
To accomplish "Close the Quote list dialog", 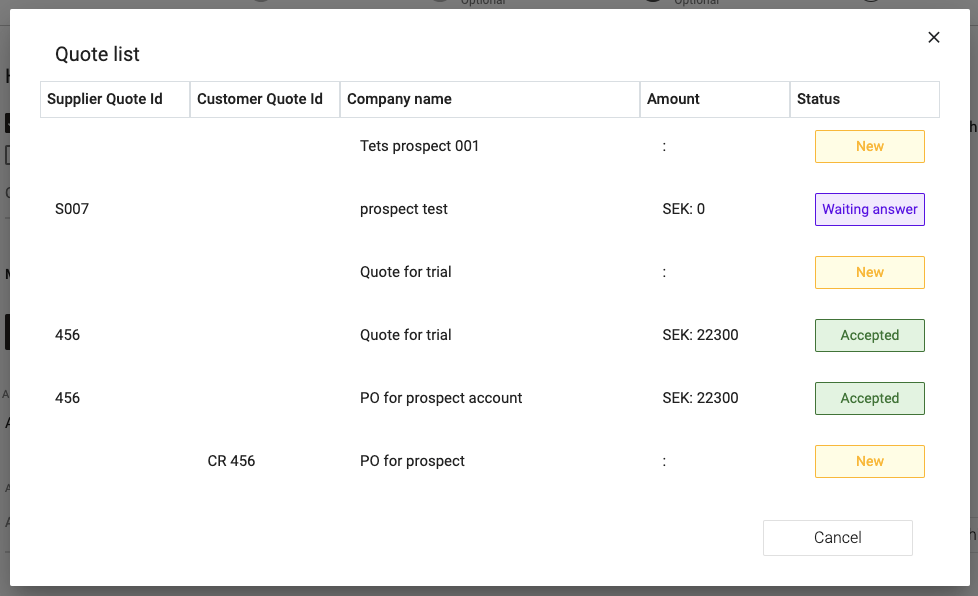I will 934,38.
